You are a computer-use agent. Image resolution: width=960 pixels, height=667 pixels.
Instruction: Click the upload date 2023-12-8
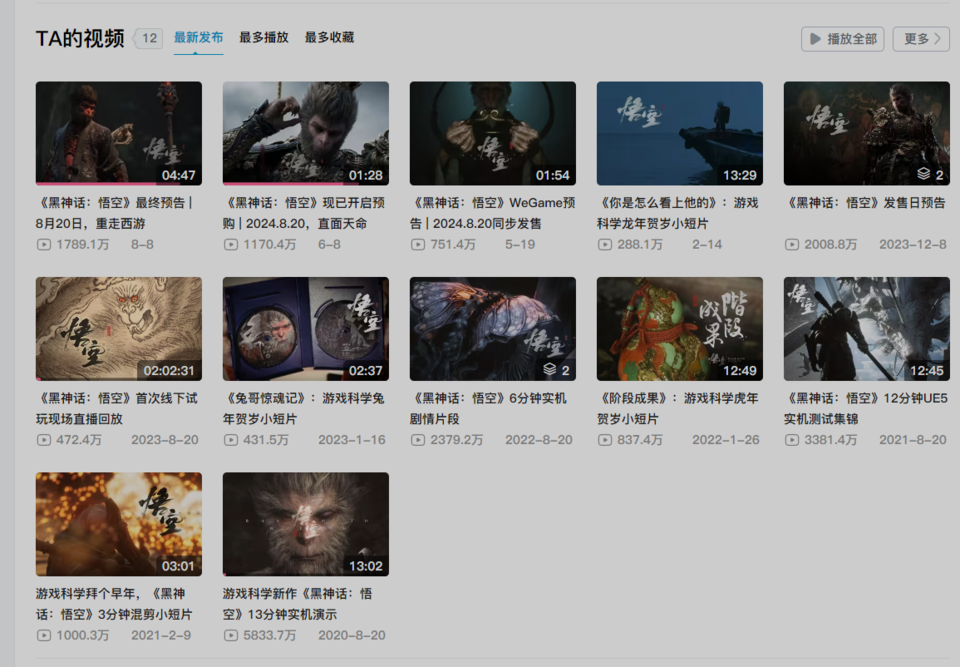[913, 244]
